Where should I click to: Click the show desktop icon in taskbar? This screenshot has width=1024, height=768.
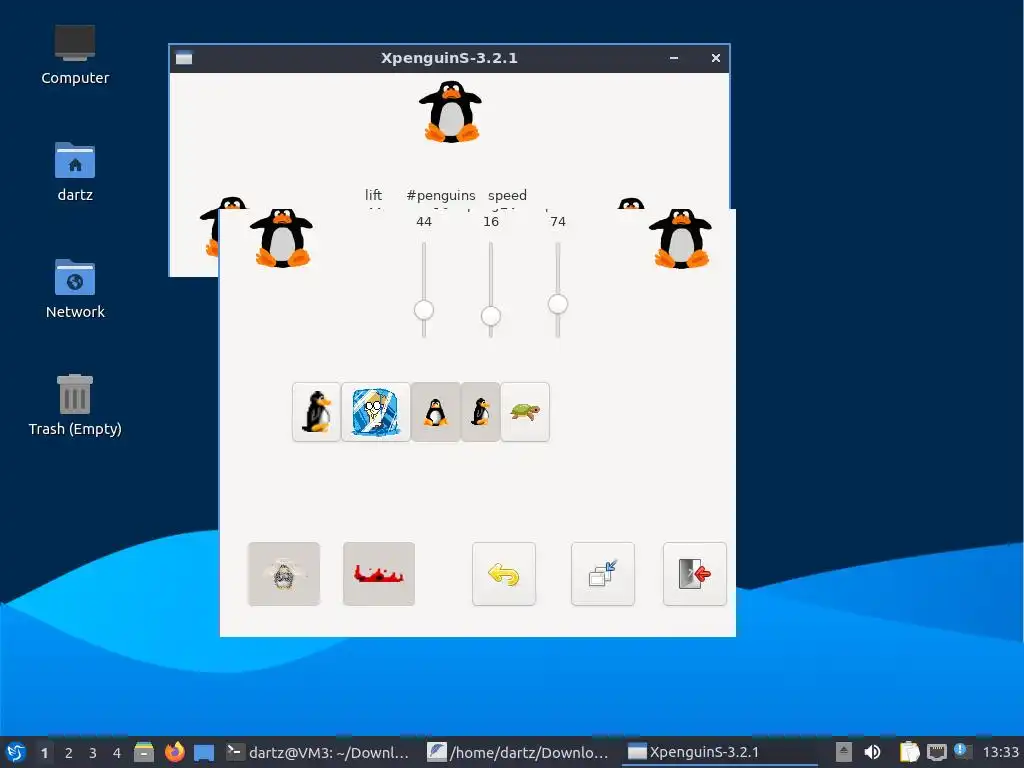204,752
